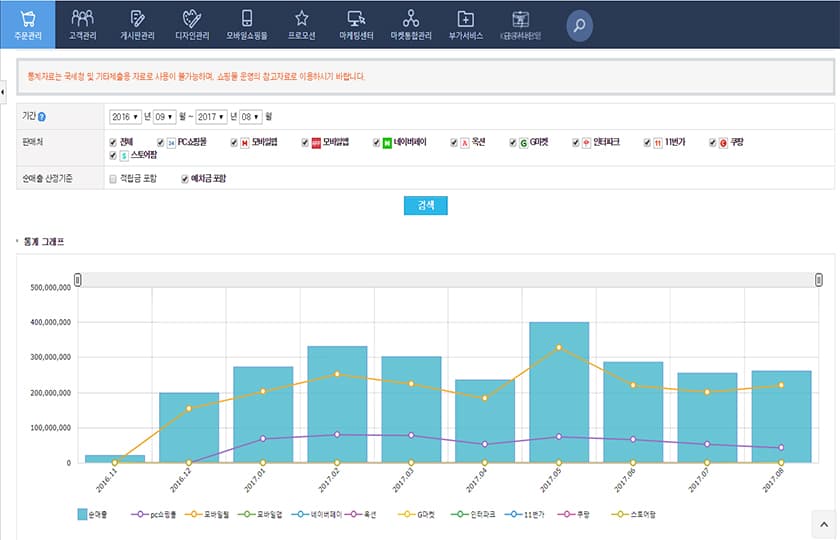Uncheck the 모바일앱 checkbox
840x540 pixels.
point(305,142)
